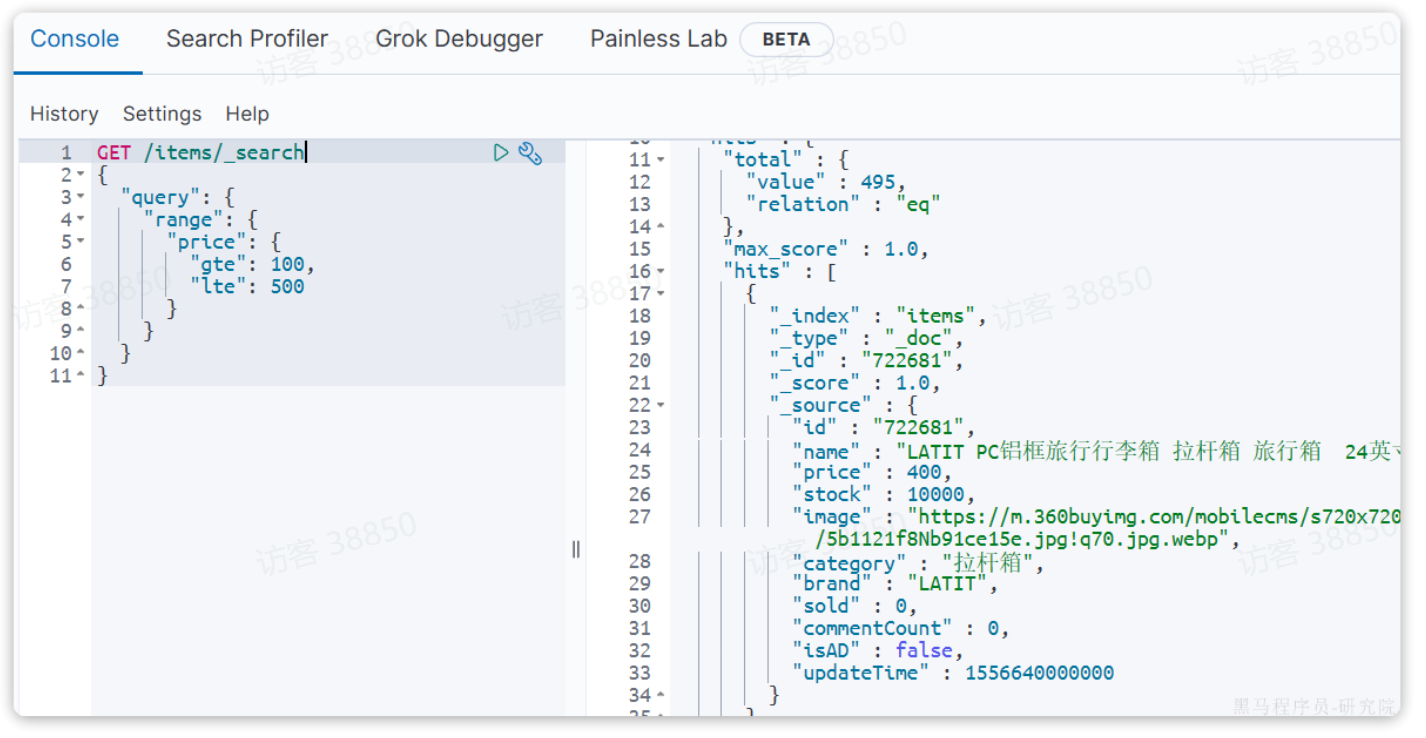Click the "_type" : "_doc" line
1426x738 pixels.
click(x=867, y=338)
